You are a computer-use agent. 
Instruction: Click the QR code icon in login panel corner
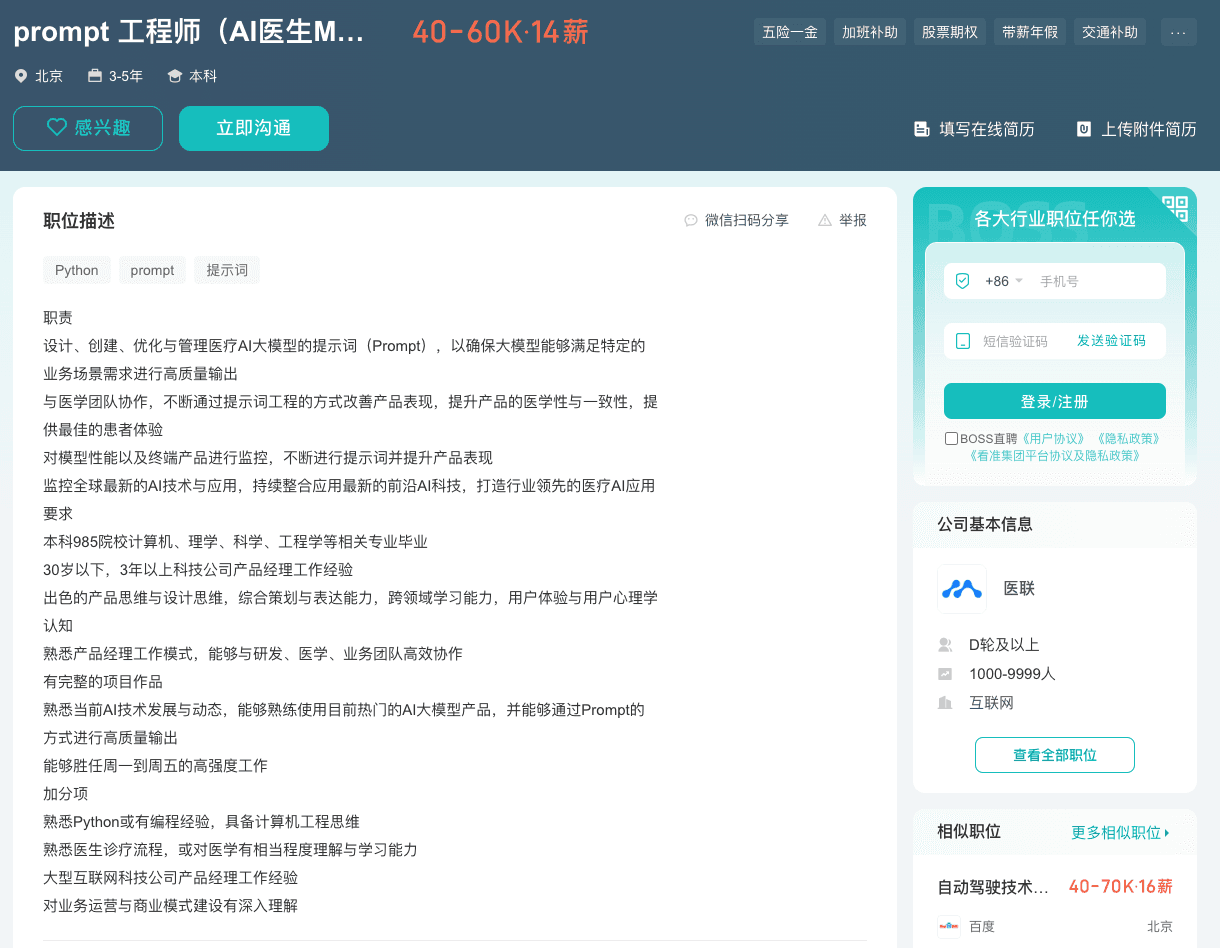(1173, 209)
